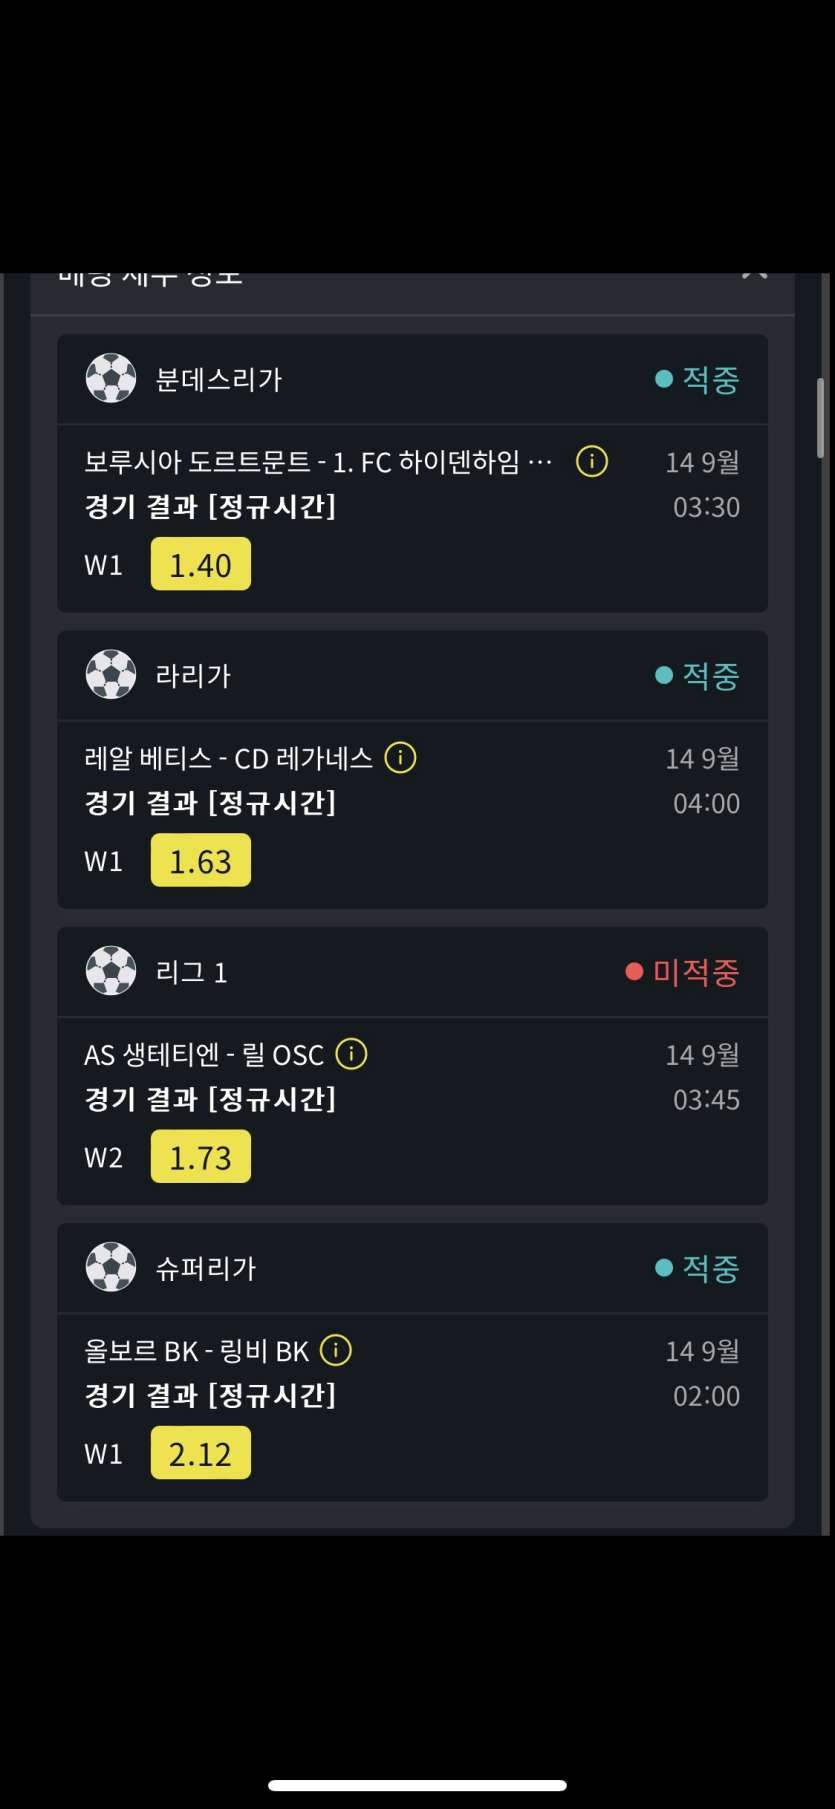Open info for Aalborg BK vs Lyngby
Viewport: 835px width, 1809px height.
click(x=336, y=1350)
